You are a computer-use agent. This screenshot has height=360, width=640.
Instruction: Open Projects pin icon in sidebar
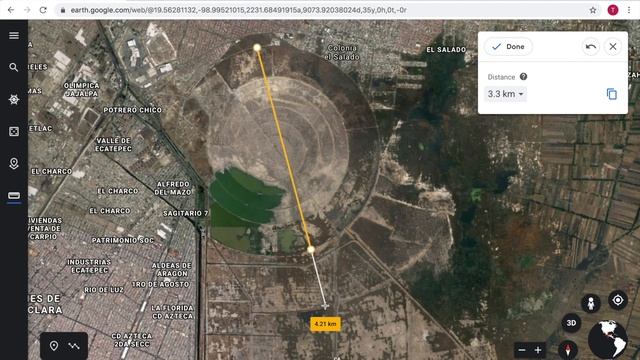pyautogui.click(x=14, y=163)
